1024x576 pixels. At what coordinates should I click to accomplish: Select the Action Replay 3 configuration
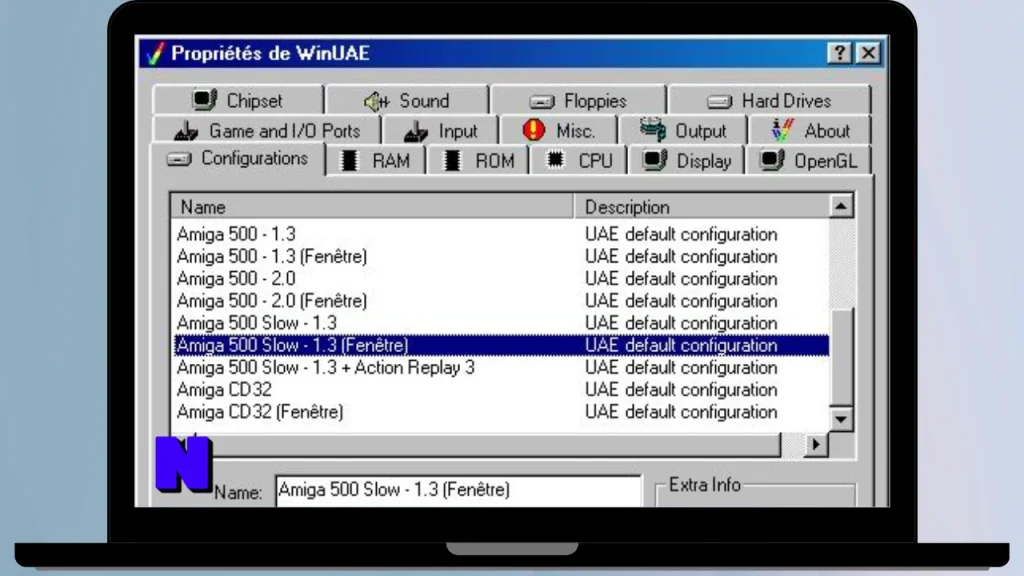pos(501,367)
